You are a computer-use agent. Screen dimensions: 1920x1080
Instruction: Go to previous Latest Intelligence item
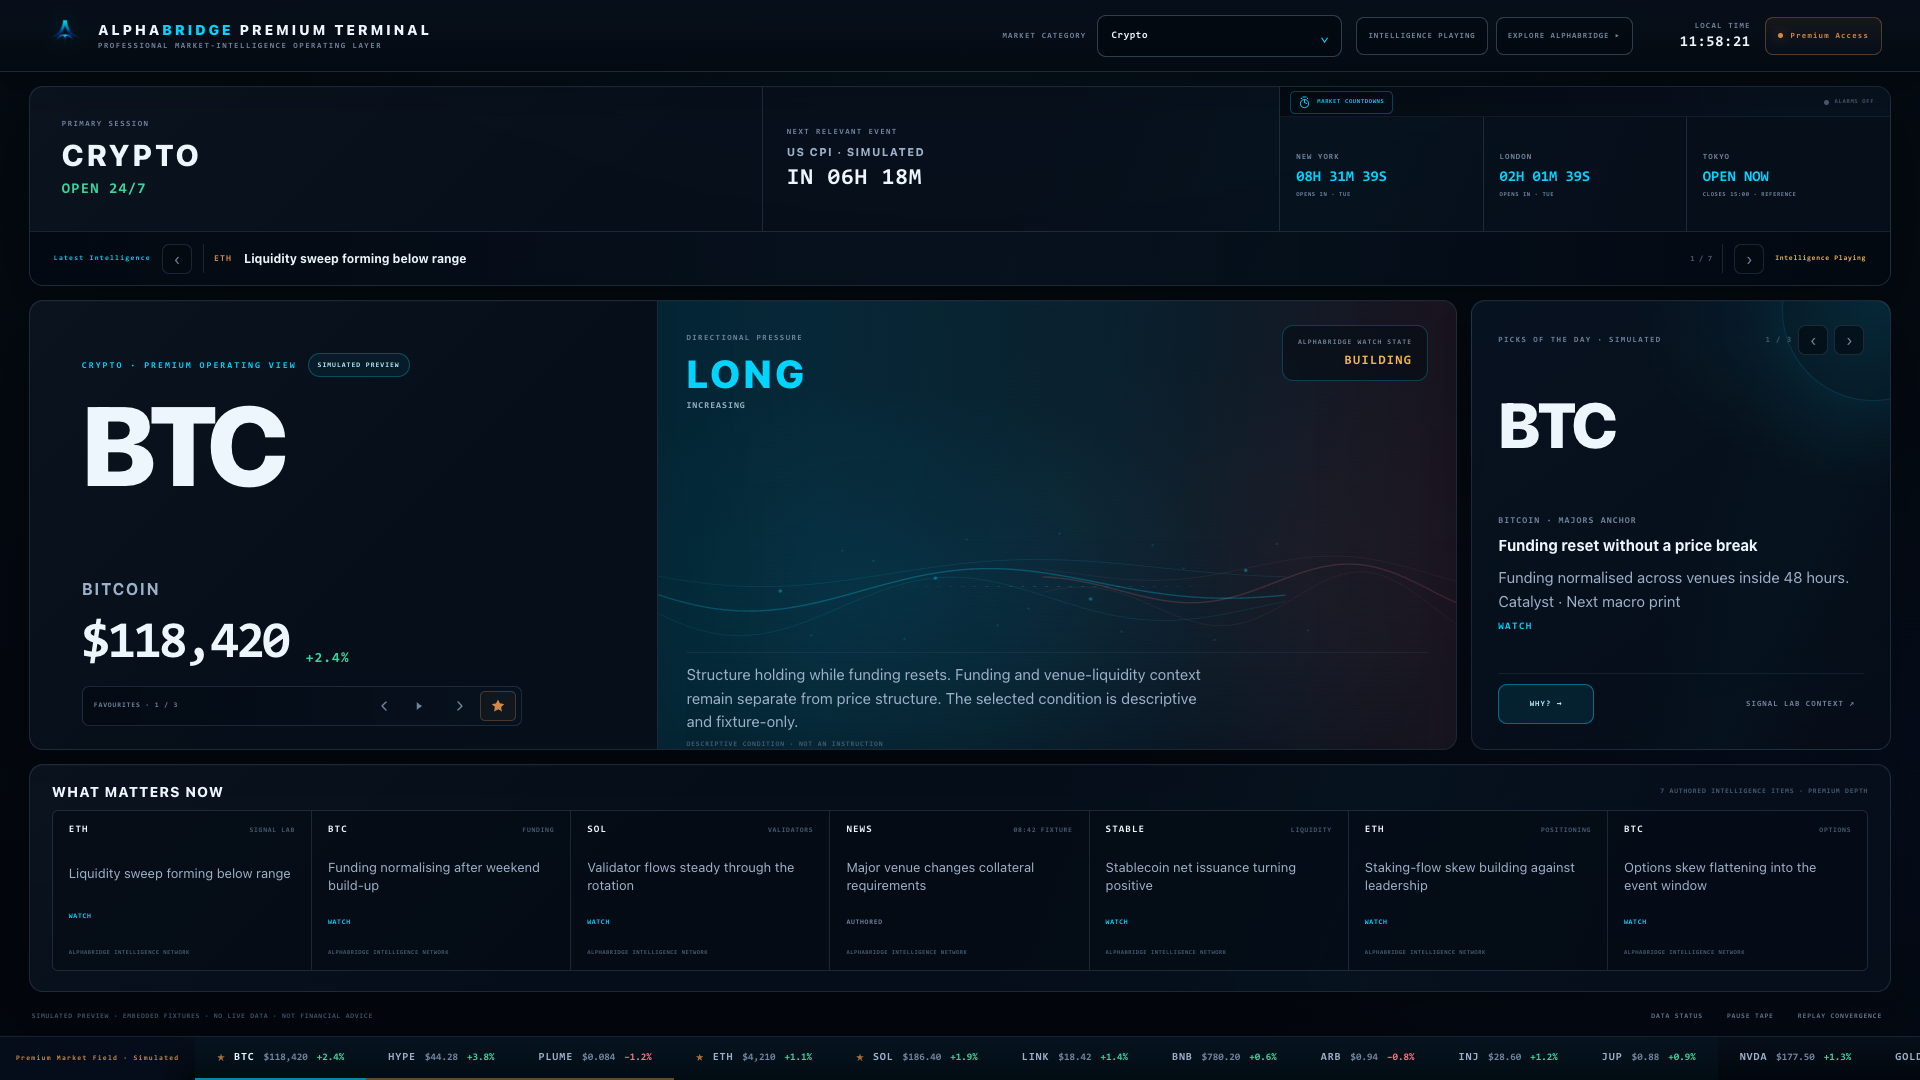177,259
